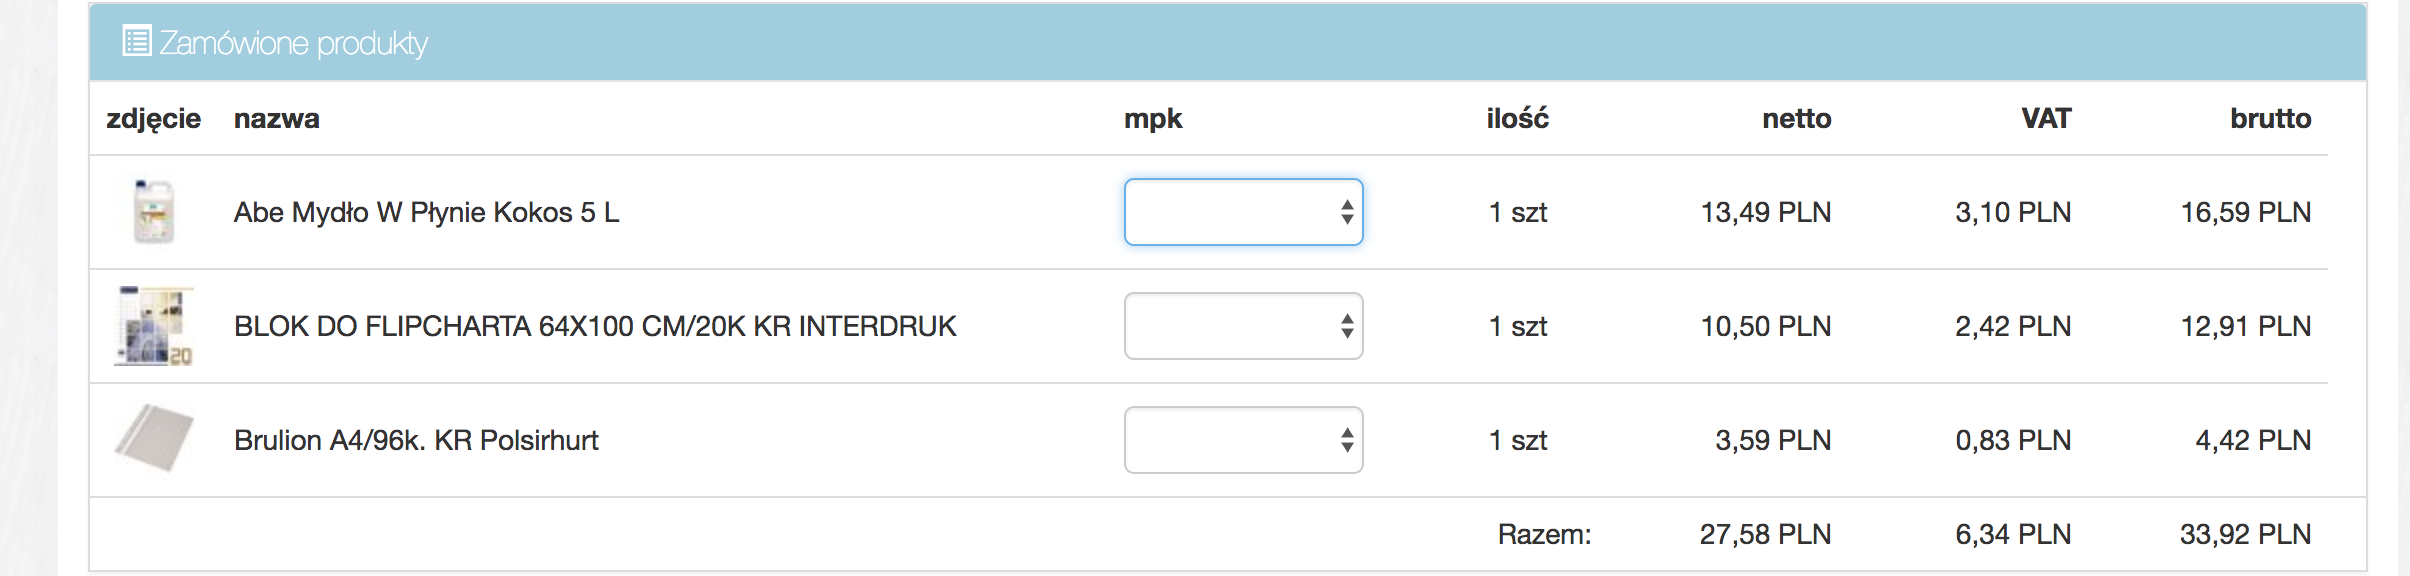
Task: Choose mpk for Brulion A4/96k row
Action: (x=1243, y=440)
